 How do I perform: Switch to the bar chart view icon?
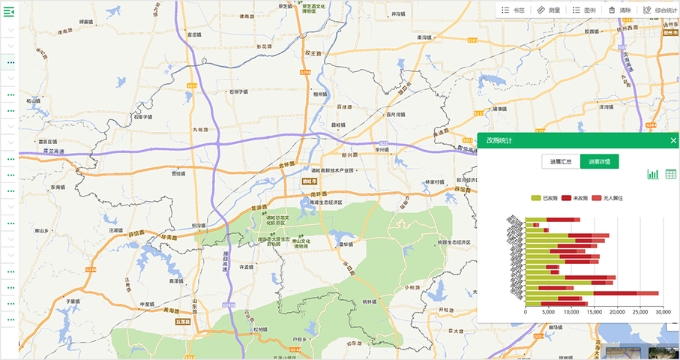(653, 174)
